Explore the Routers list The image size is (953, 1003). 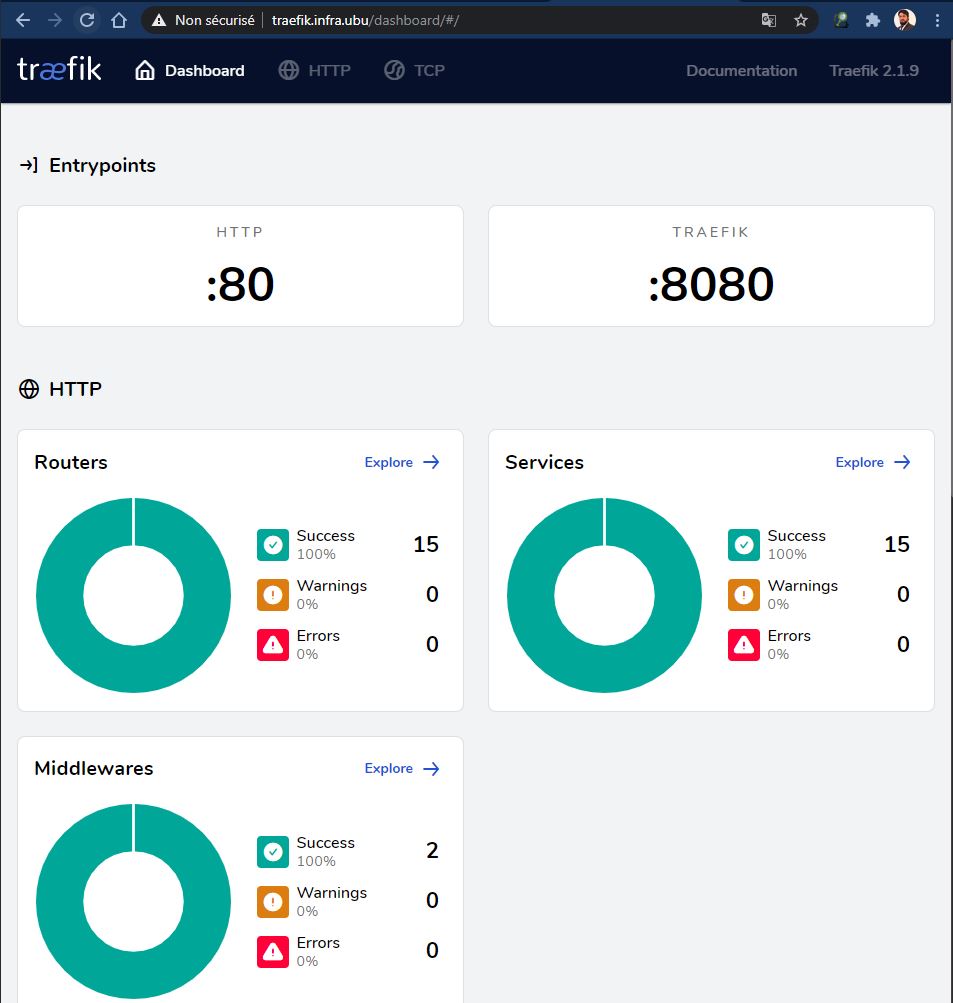pyautogui.click(x=402, y=462)
